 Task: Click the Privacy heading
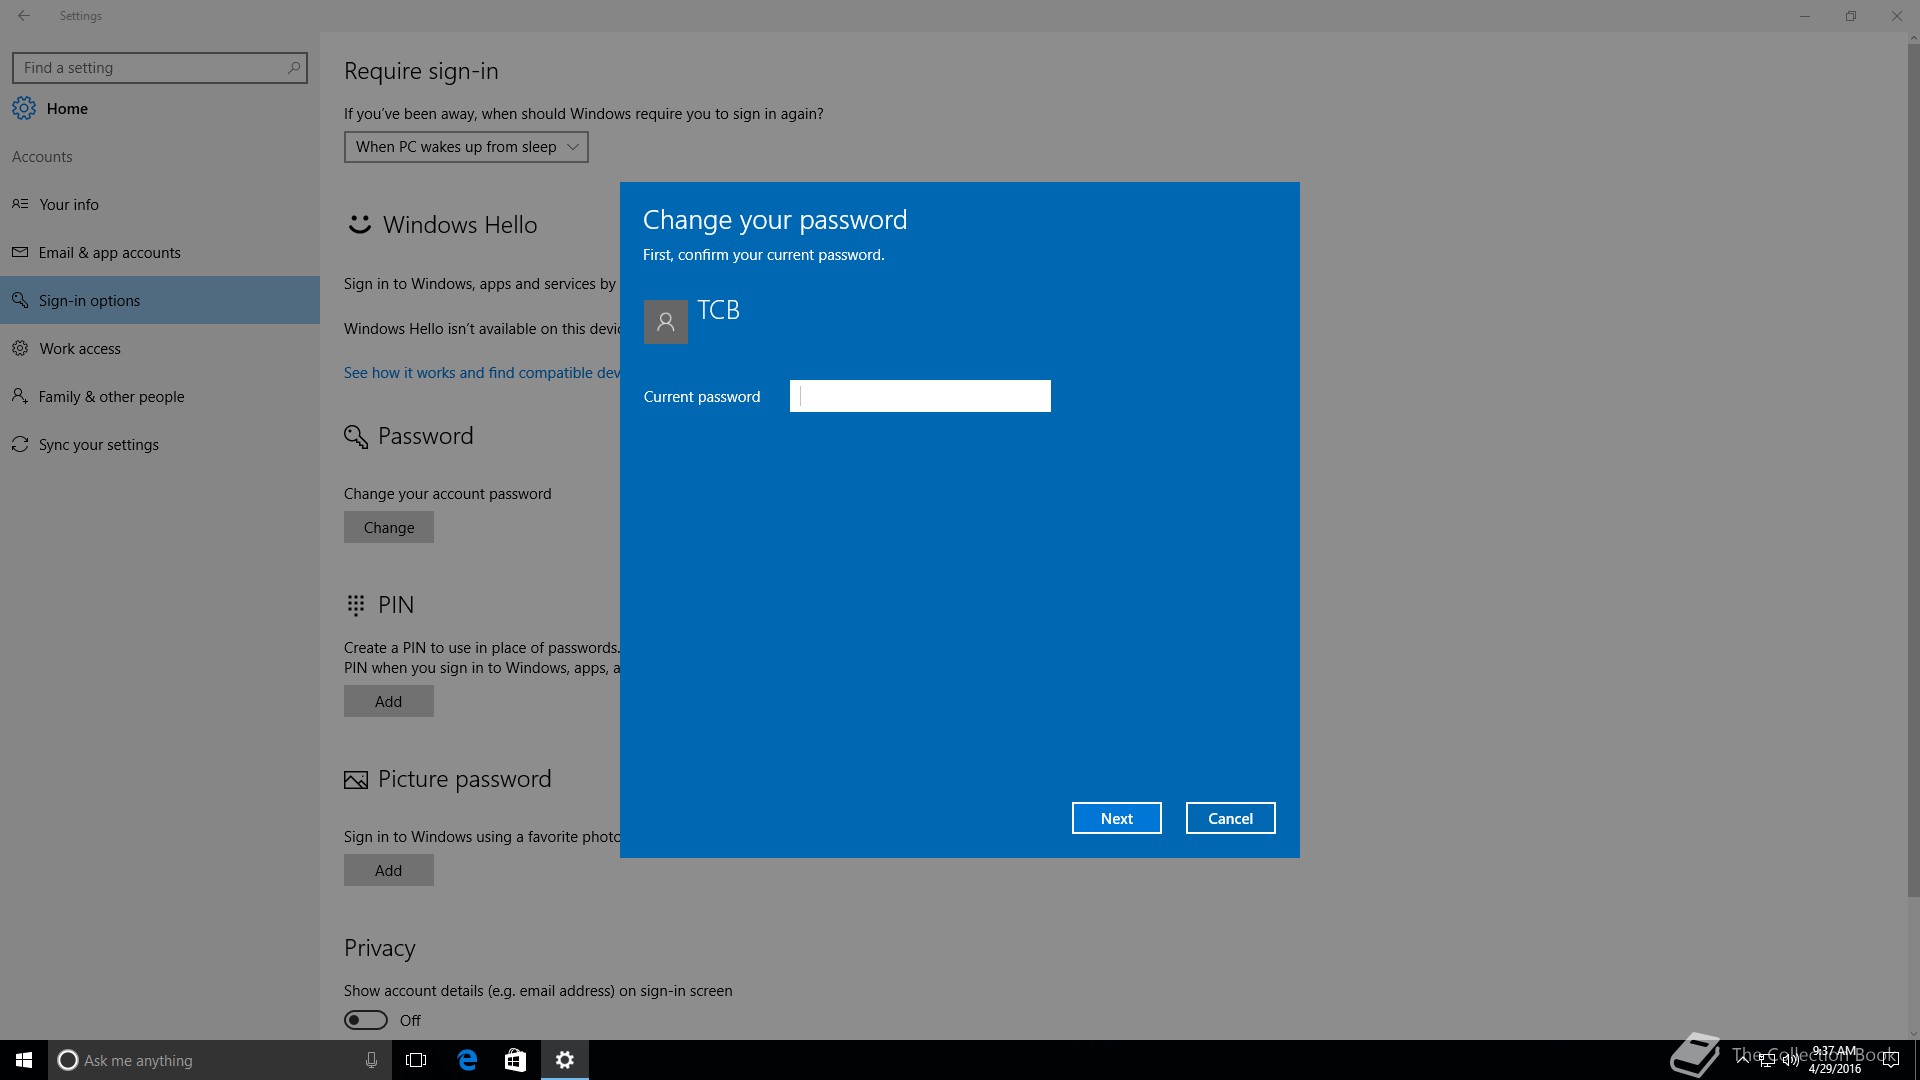click(380, 948)
